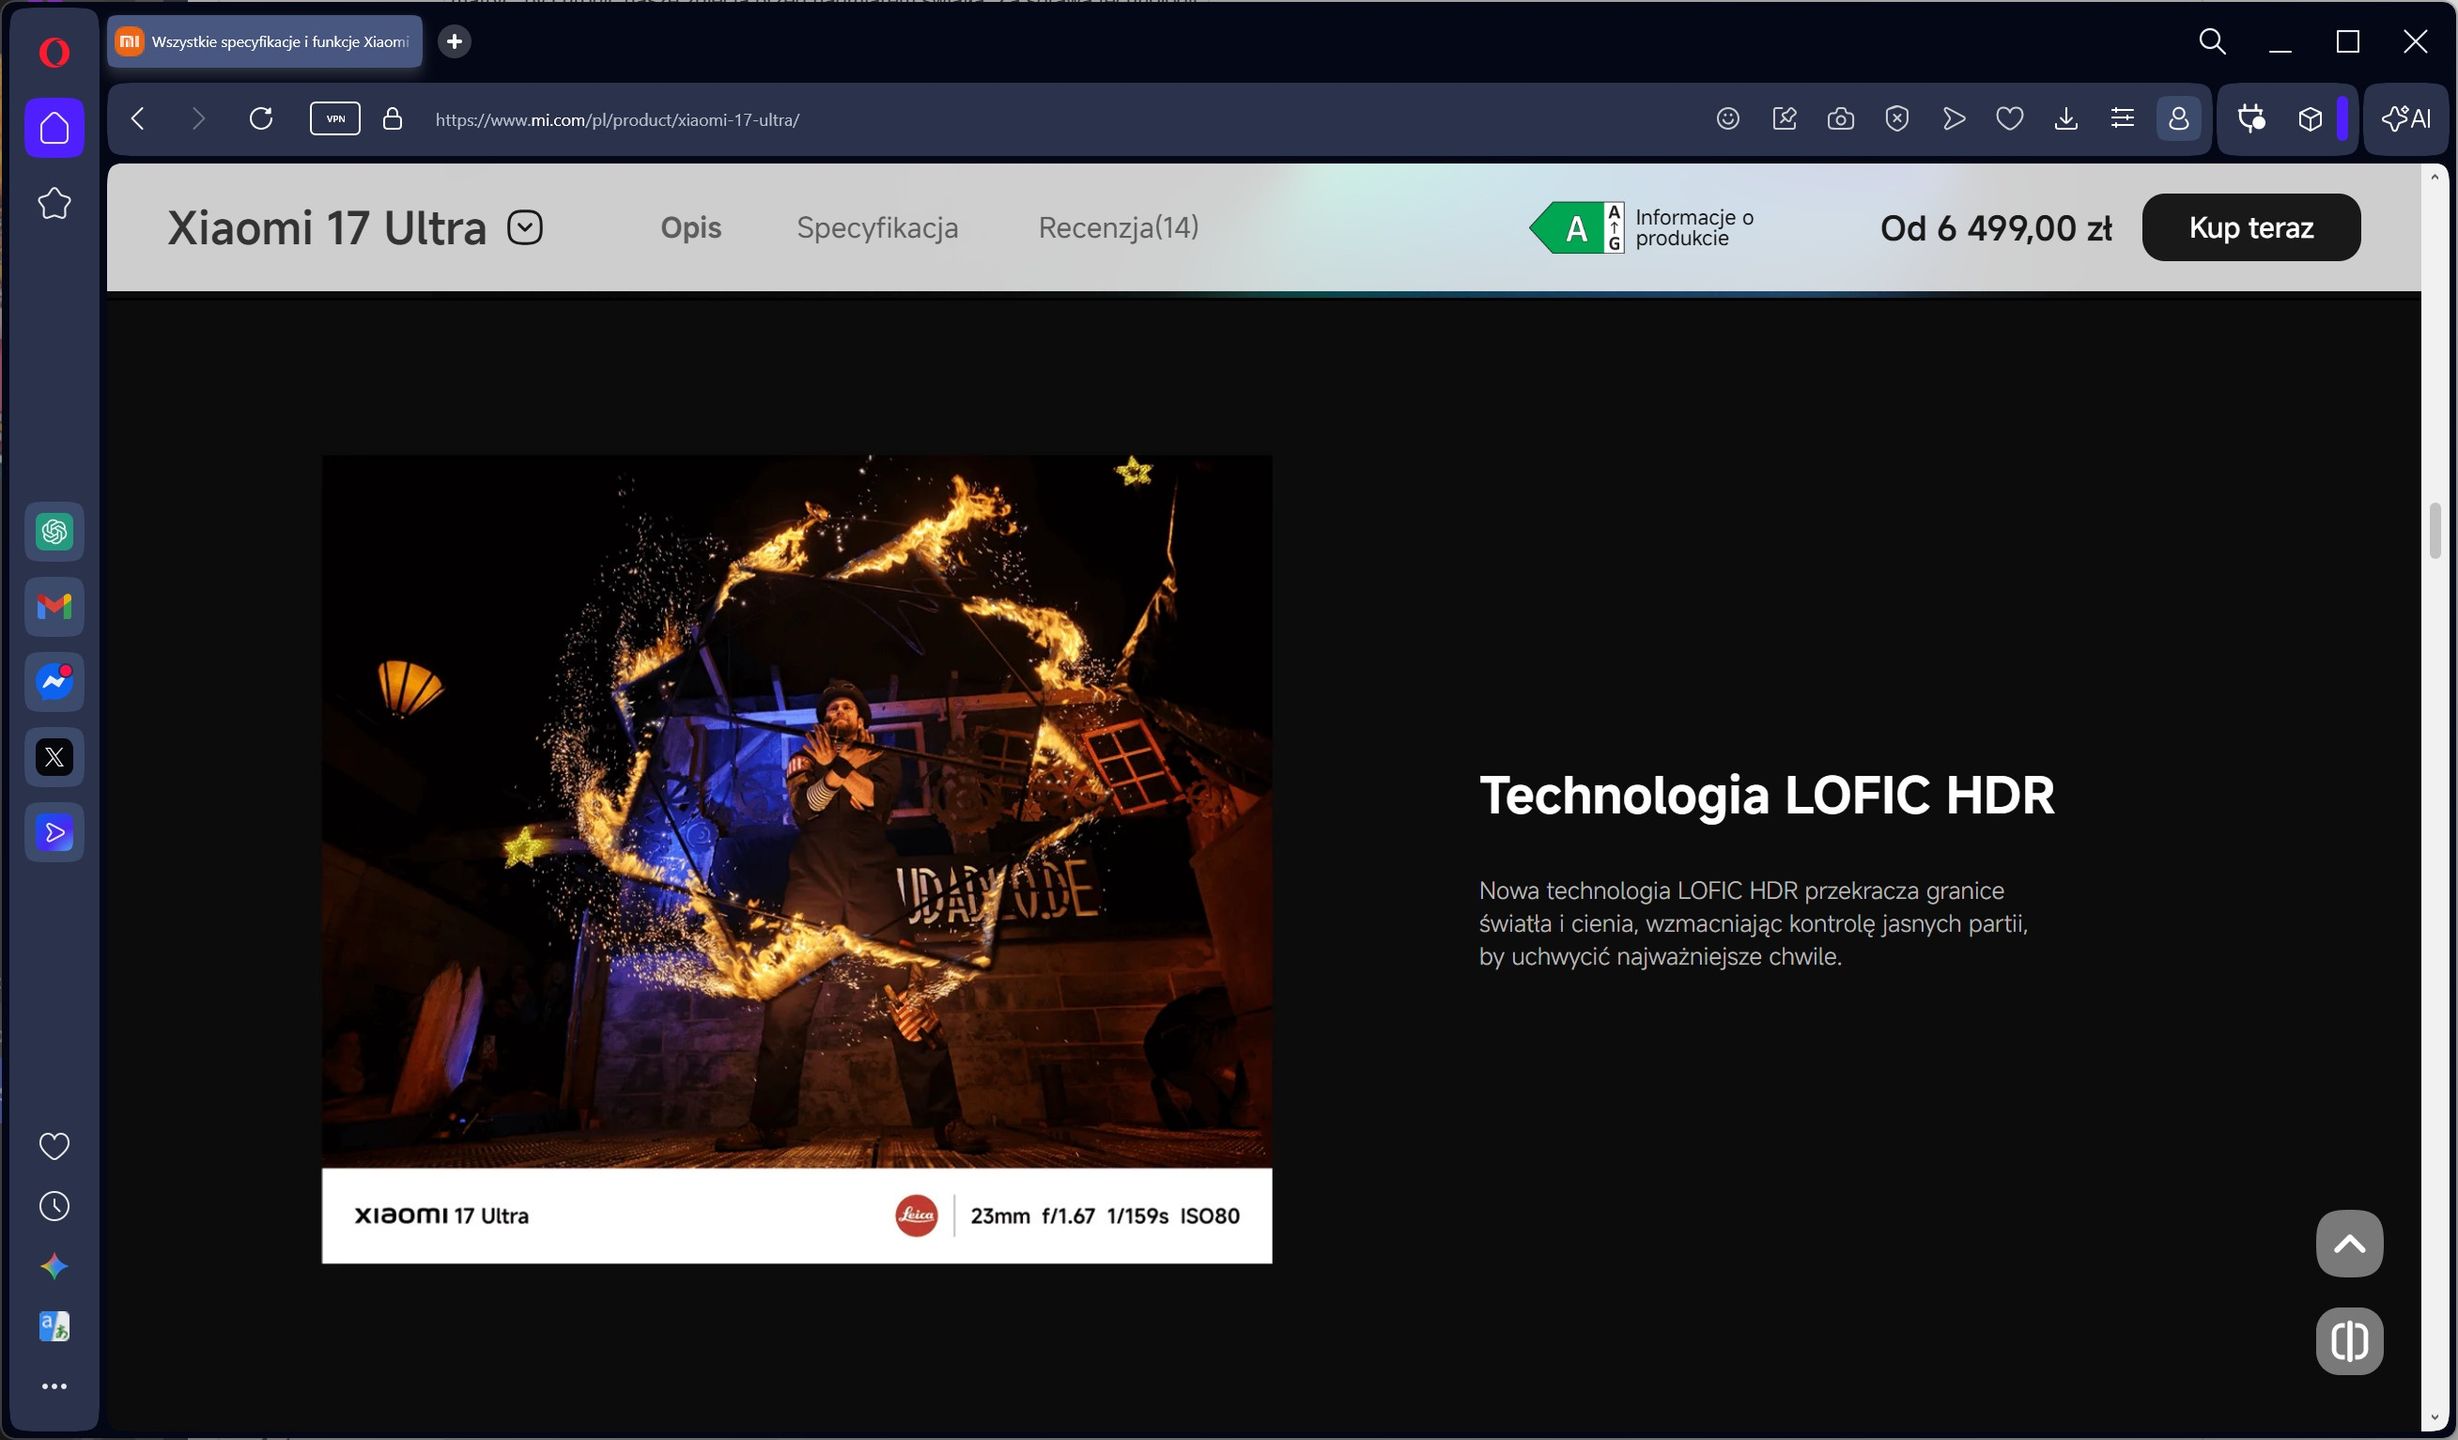Open the plug-in connection toolbar icon
This screenshot has height=1440, width=2458.
click(x=2251, y=119)
